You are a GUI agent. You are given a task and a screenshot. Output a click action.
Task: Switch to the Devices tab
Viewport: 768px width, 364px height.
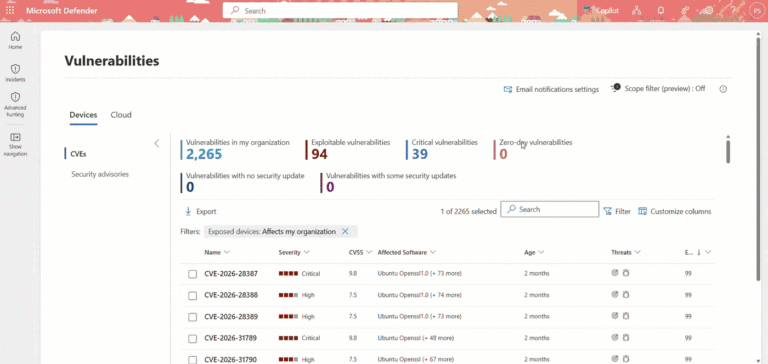point(83,115)
